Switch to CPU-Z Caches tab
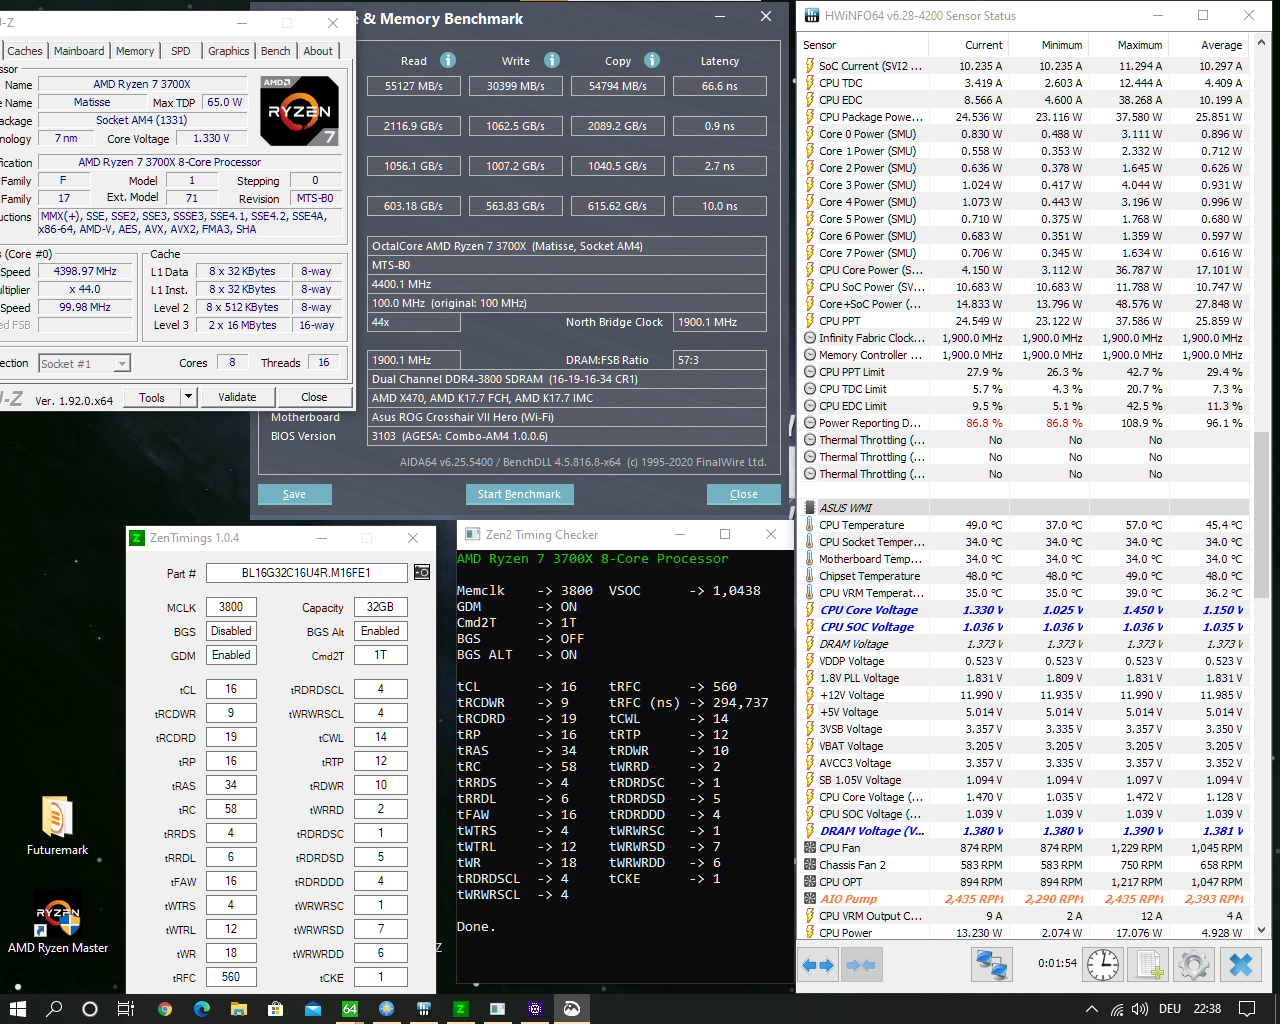This screenshot has width=1280, height=1024. pos(25,51)
